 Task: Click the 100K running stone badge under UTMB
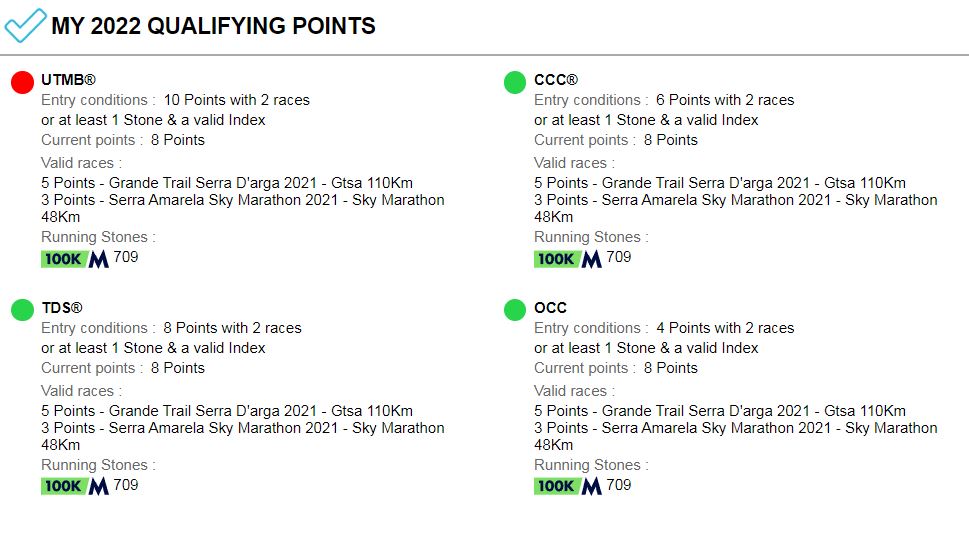63,259
